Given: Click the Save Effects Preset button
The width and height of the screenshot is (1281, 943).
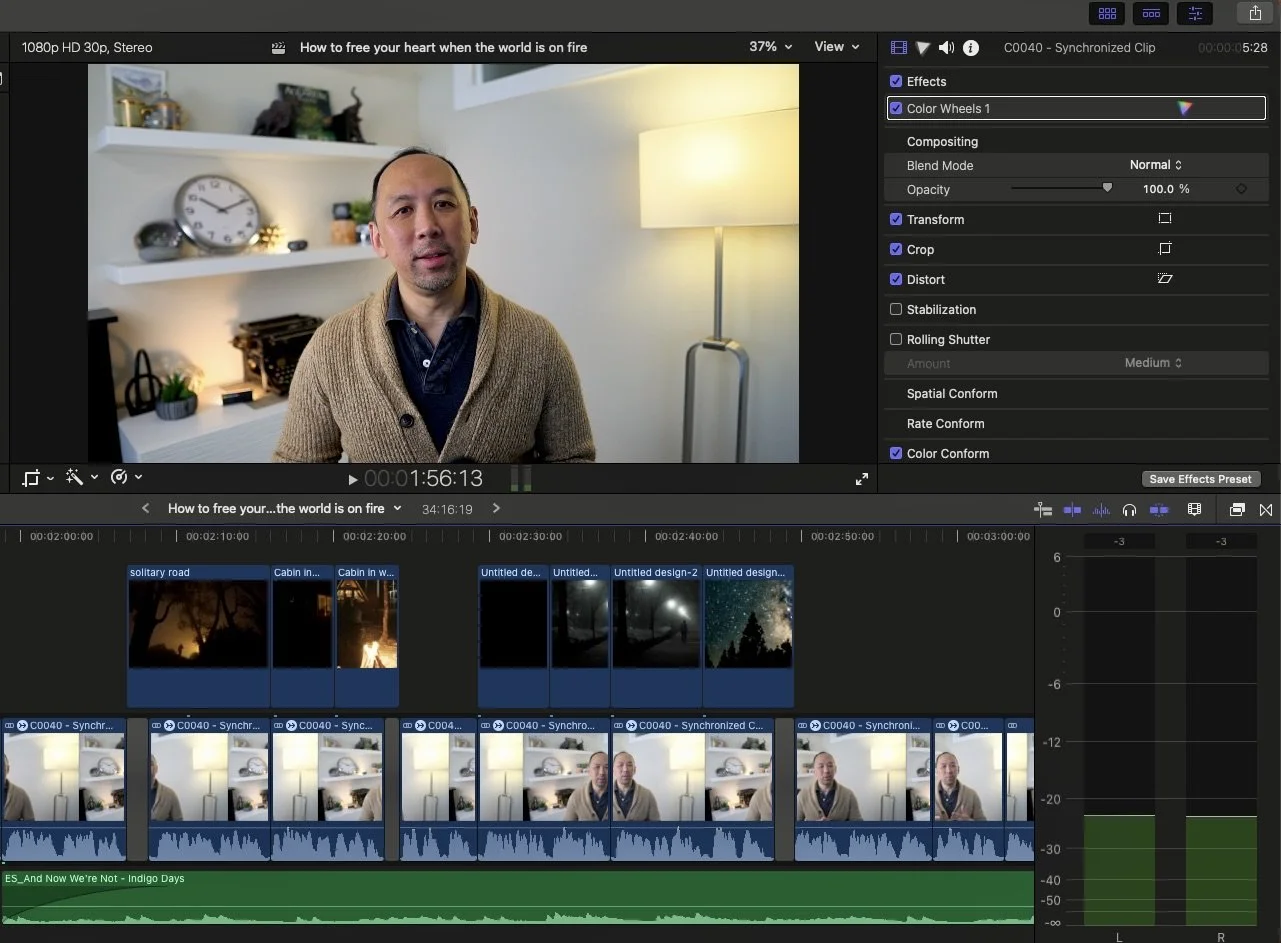Looking at the screenshot, I should click(1200, 478).
